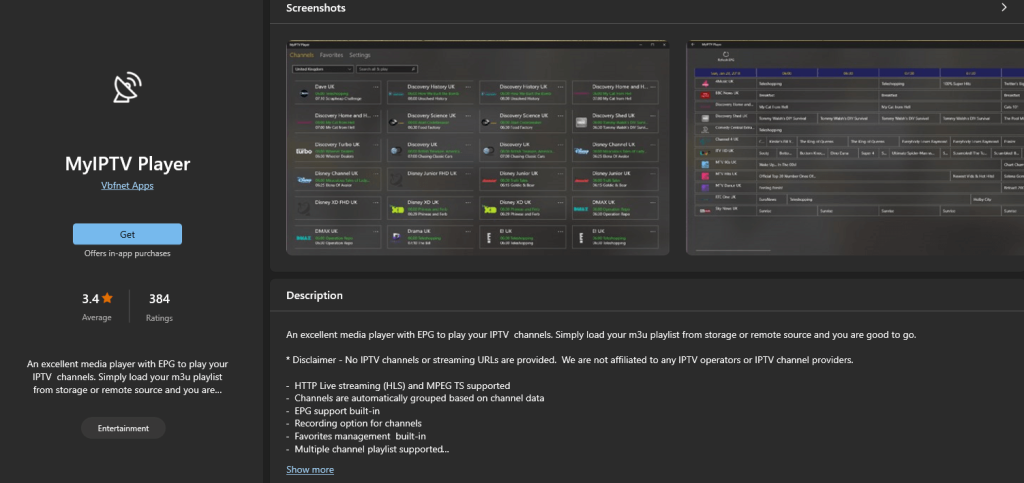
Task: Open the Vbfnet Apps publisher link
Action: [127, 186]
